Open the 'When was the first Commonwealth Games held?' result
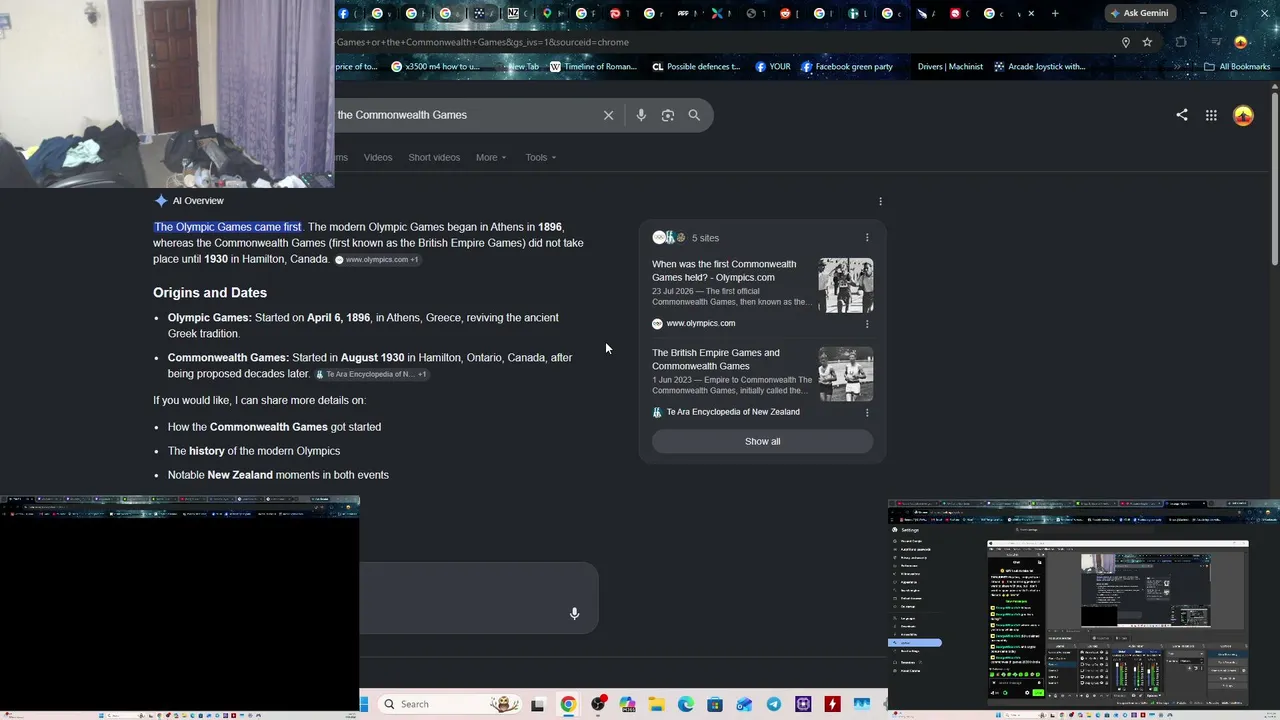 (x=724, y=271)
